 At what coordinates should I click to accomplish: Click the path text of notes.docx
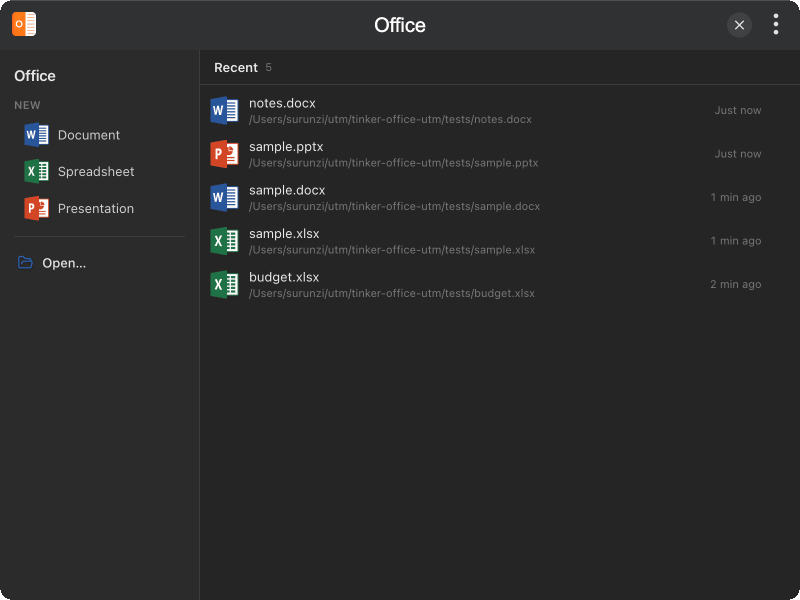[390, 119]
